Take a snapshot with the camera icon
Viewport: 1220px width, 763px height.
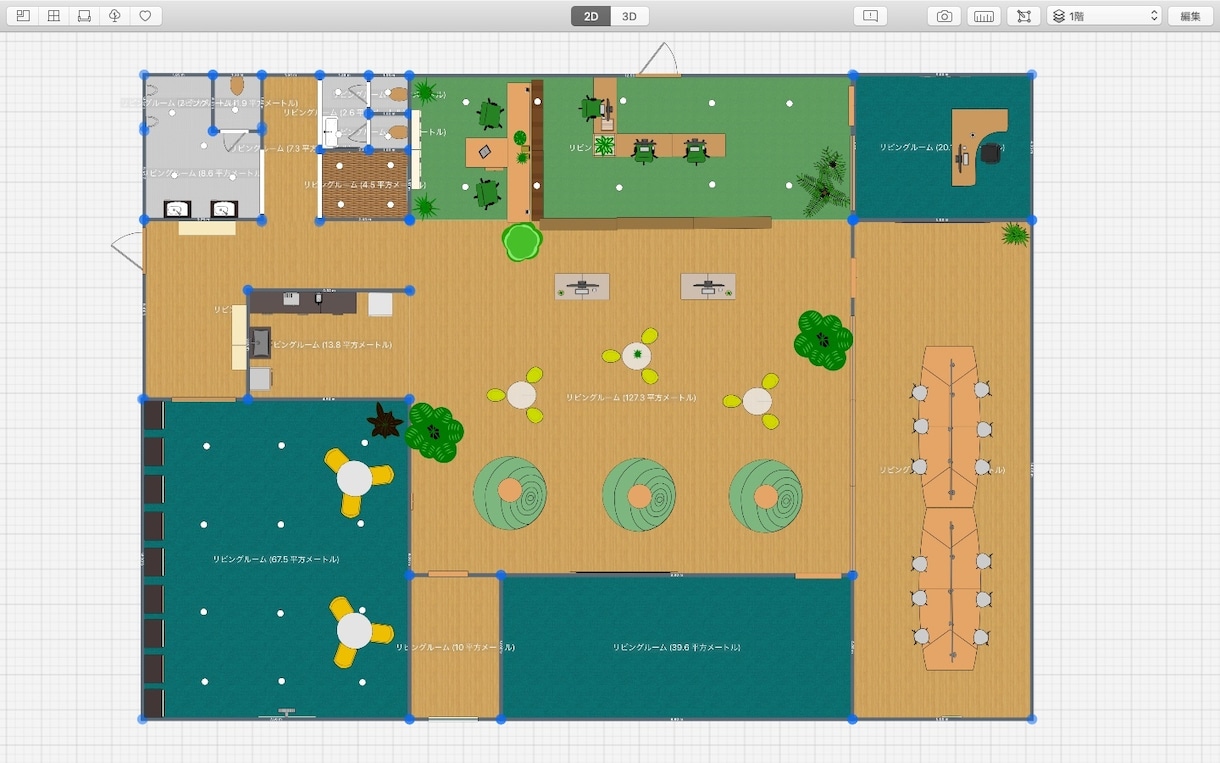pos(944,16)
